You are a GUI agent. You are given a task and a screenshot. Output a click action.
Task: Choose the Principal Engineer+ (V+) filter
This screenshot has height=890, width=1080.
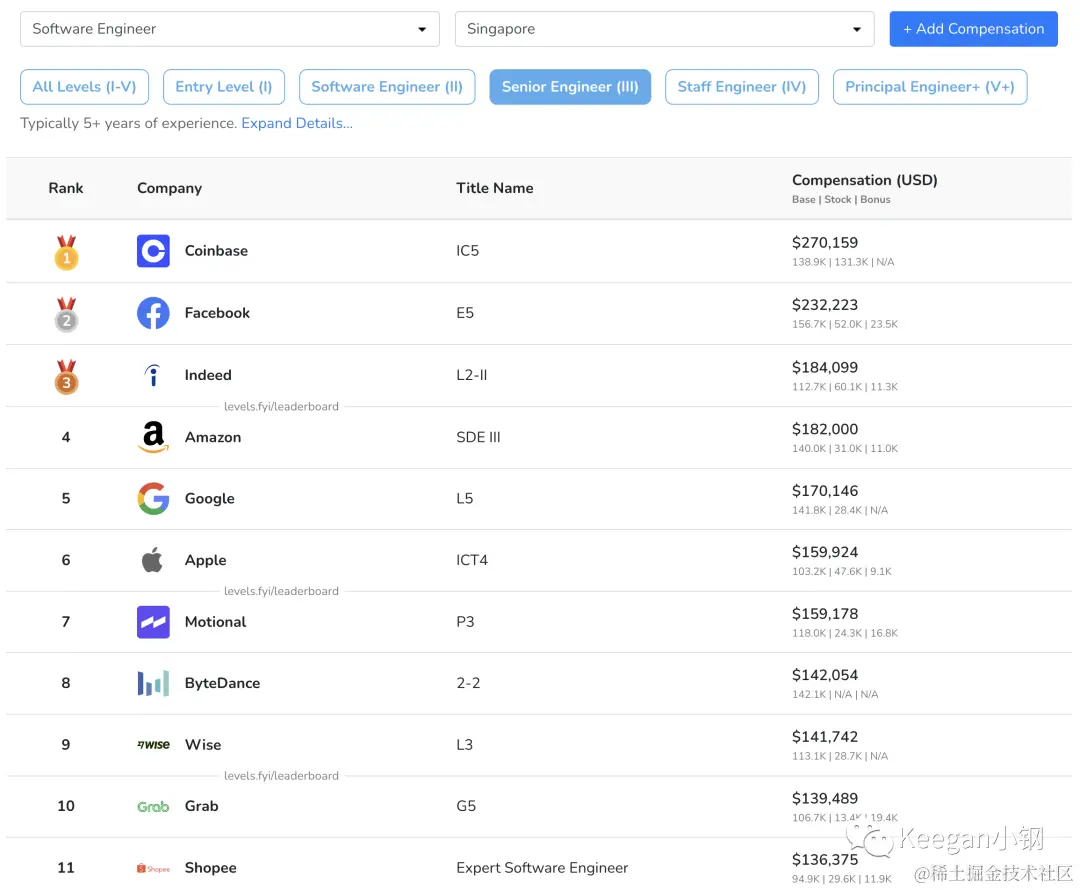(x=929, y=87)
